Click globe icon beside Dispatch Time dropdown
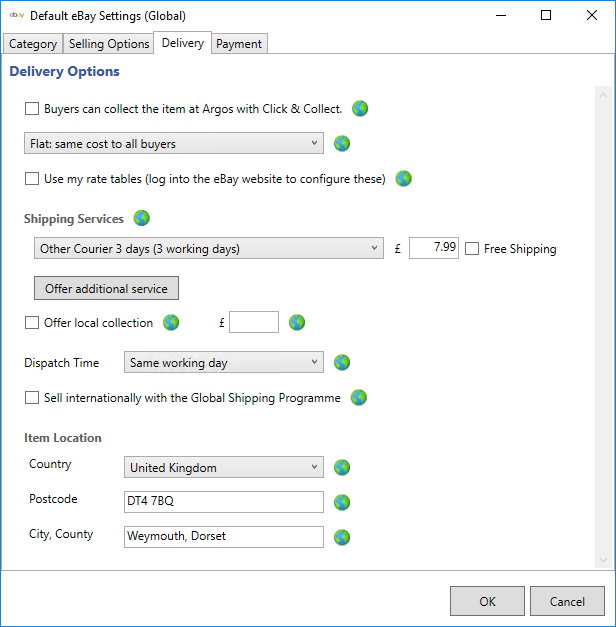The height and width of the screenshot is (627, 616). [342, 362]
